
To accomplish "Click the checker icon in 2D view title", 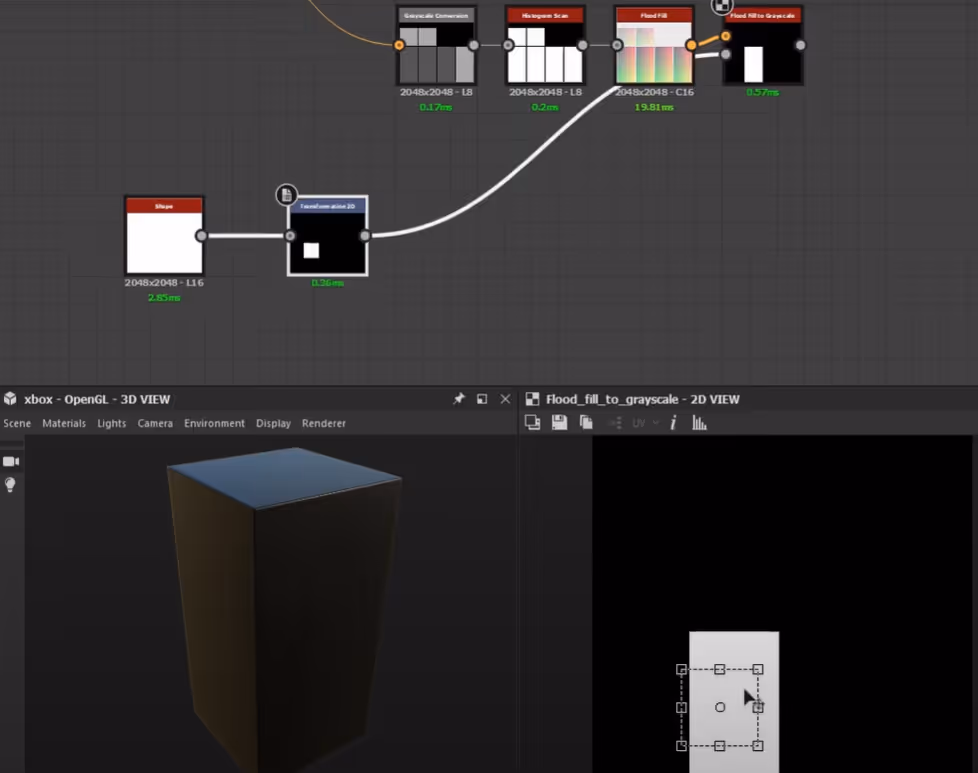I will (x=532, y=399).
